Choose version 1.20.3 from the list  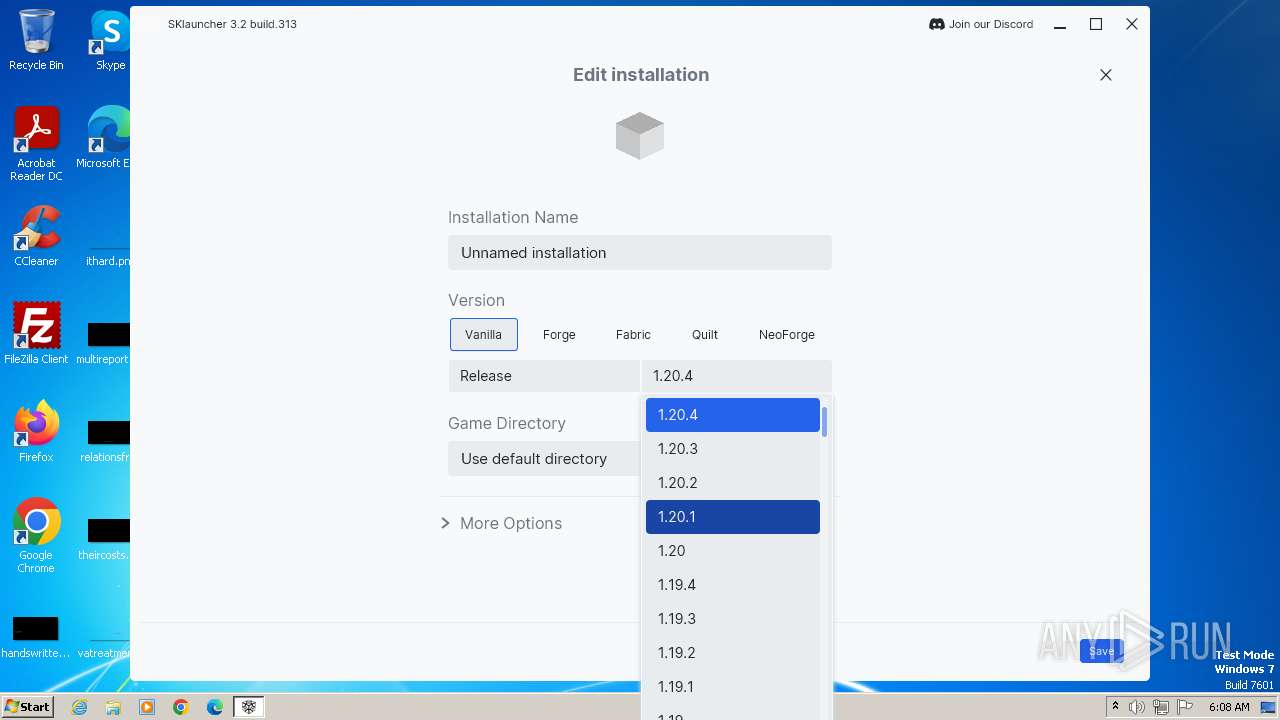click(733, 449)
